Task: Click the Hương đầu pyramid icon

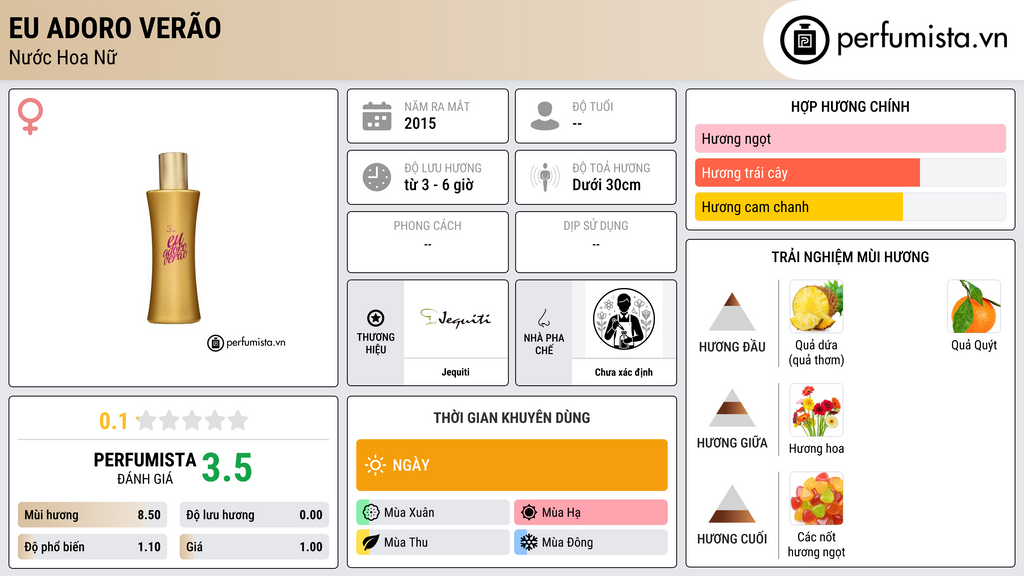Action: pyautogui.click(x=732, y=312)
